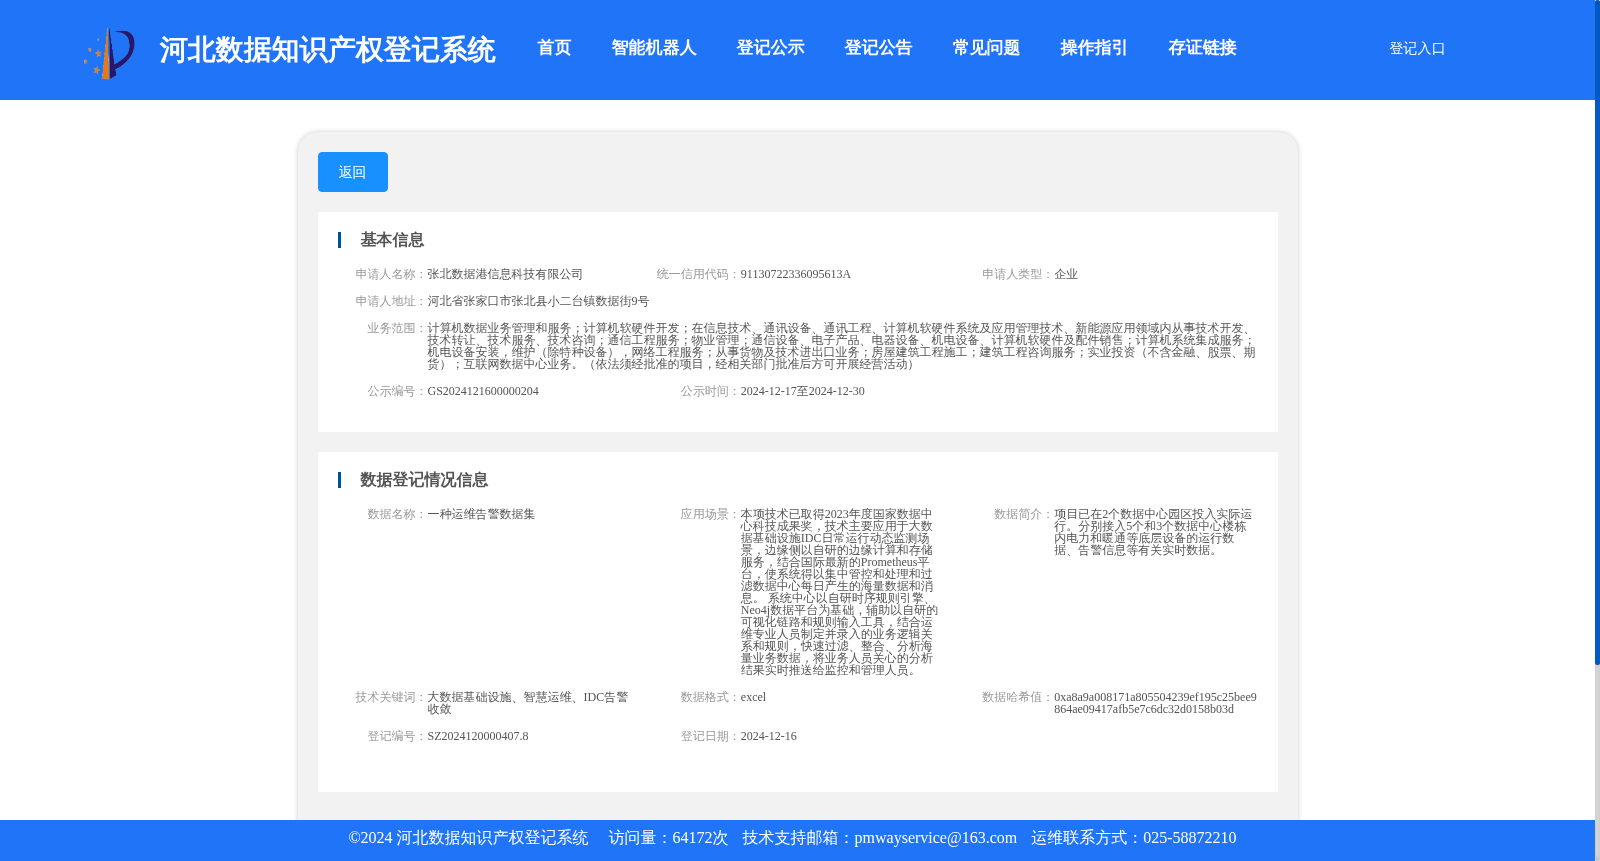Go to 登记公示 in navigation
Screen dimensions: 1600x861
(x=770, y=48)
